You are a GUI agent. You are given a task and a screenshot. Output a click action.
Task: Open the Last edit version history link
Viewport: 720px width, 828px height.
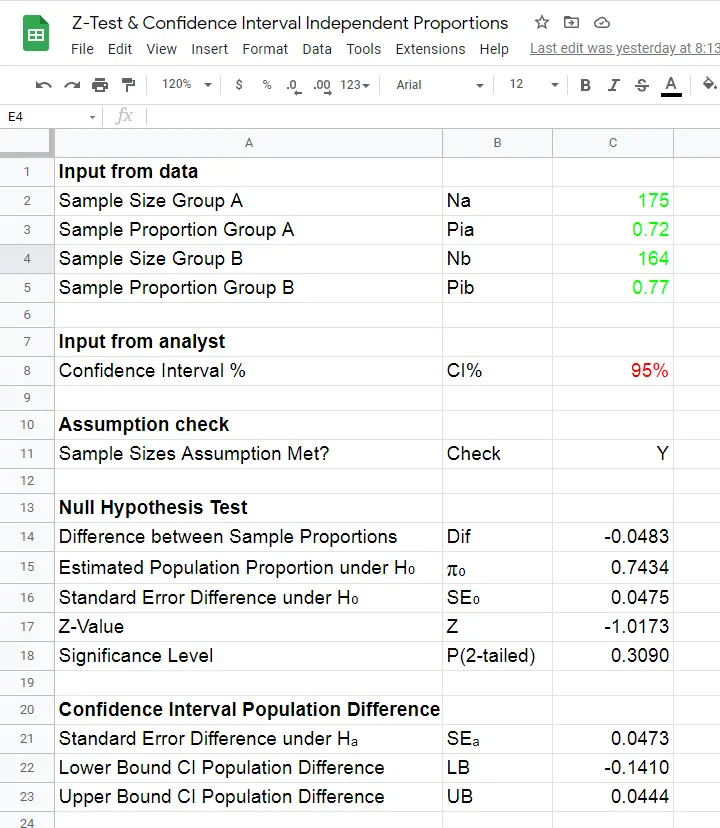[x=625, y=48]
